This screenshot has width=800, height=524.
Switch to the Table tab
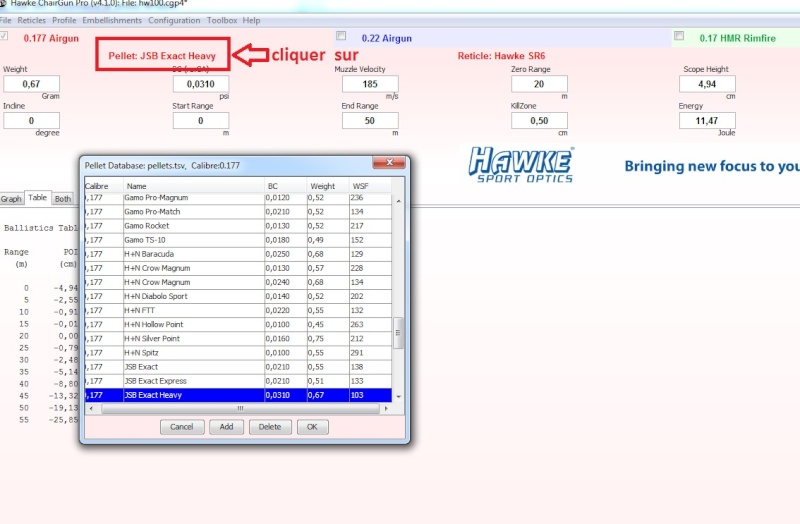tap(37, 197)
